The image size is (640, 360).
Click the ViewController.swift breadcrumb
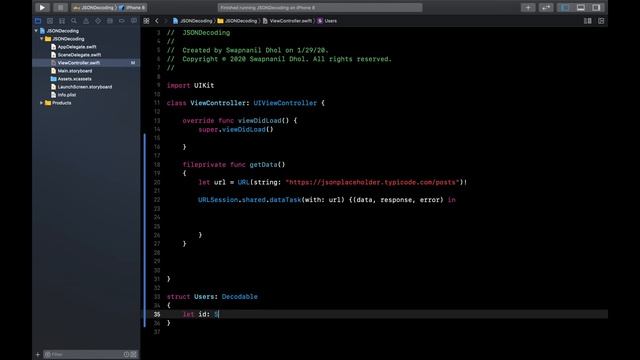point(287,21)
